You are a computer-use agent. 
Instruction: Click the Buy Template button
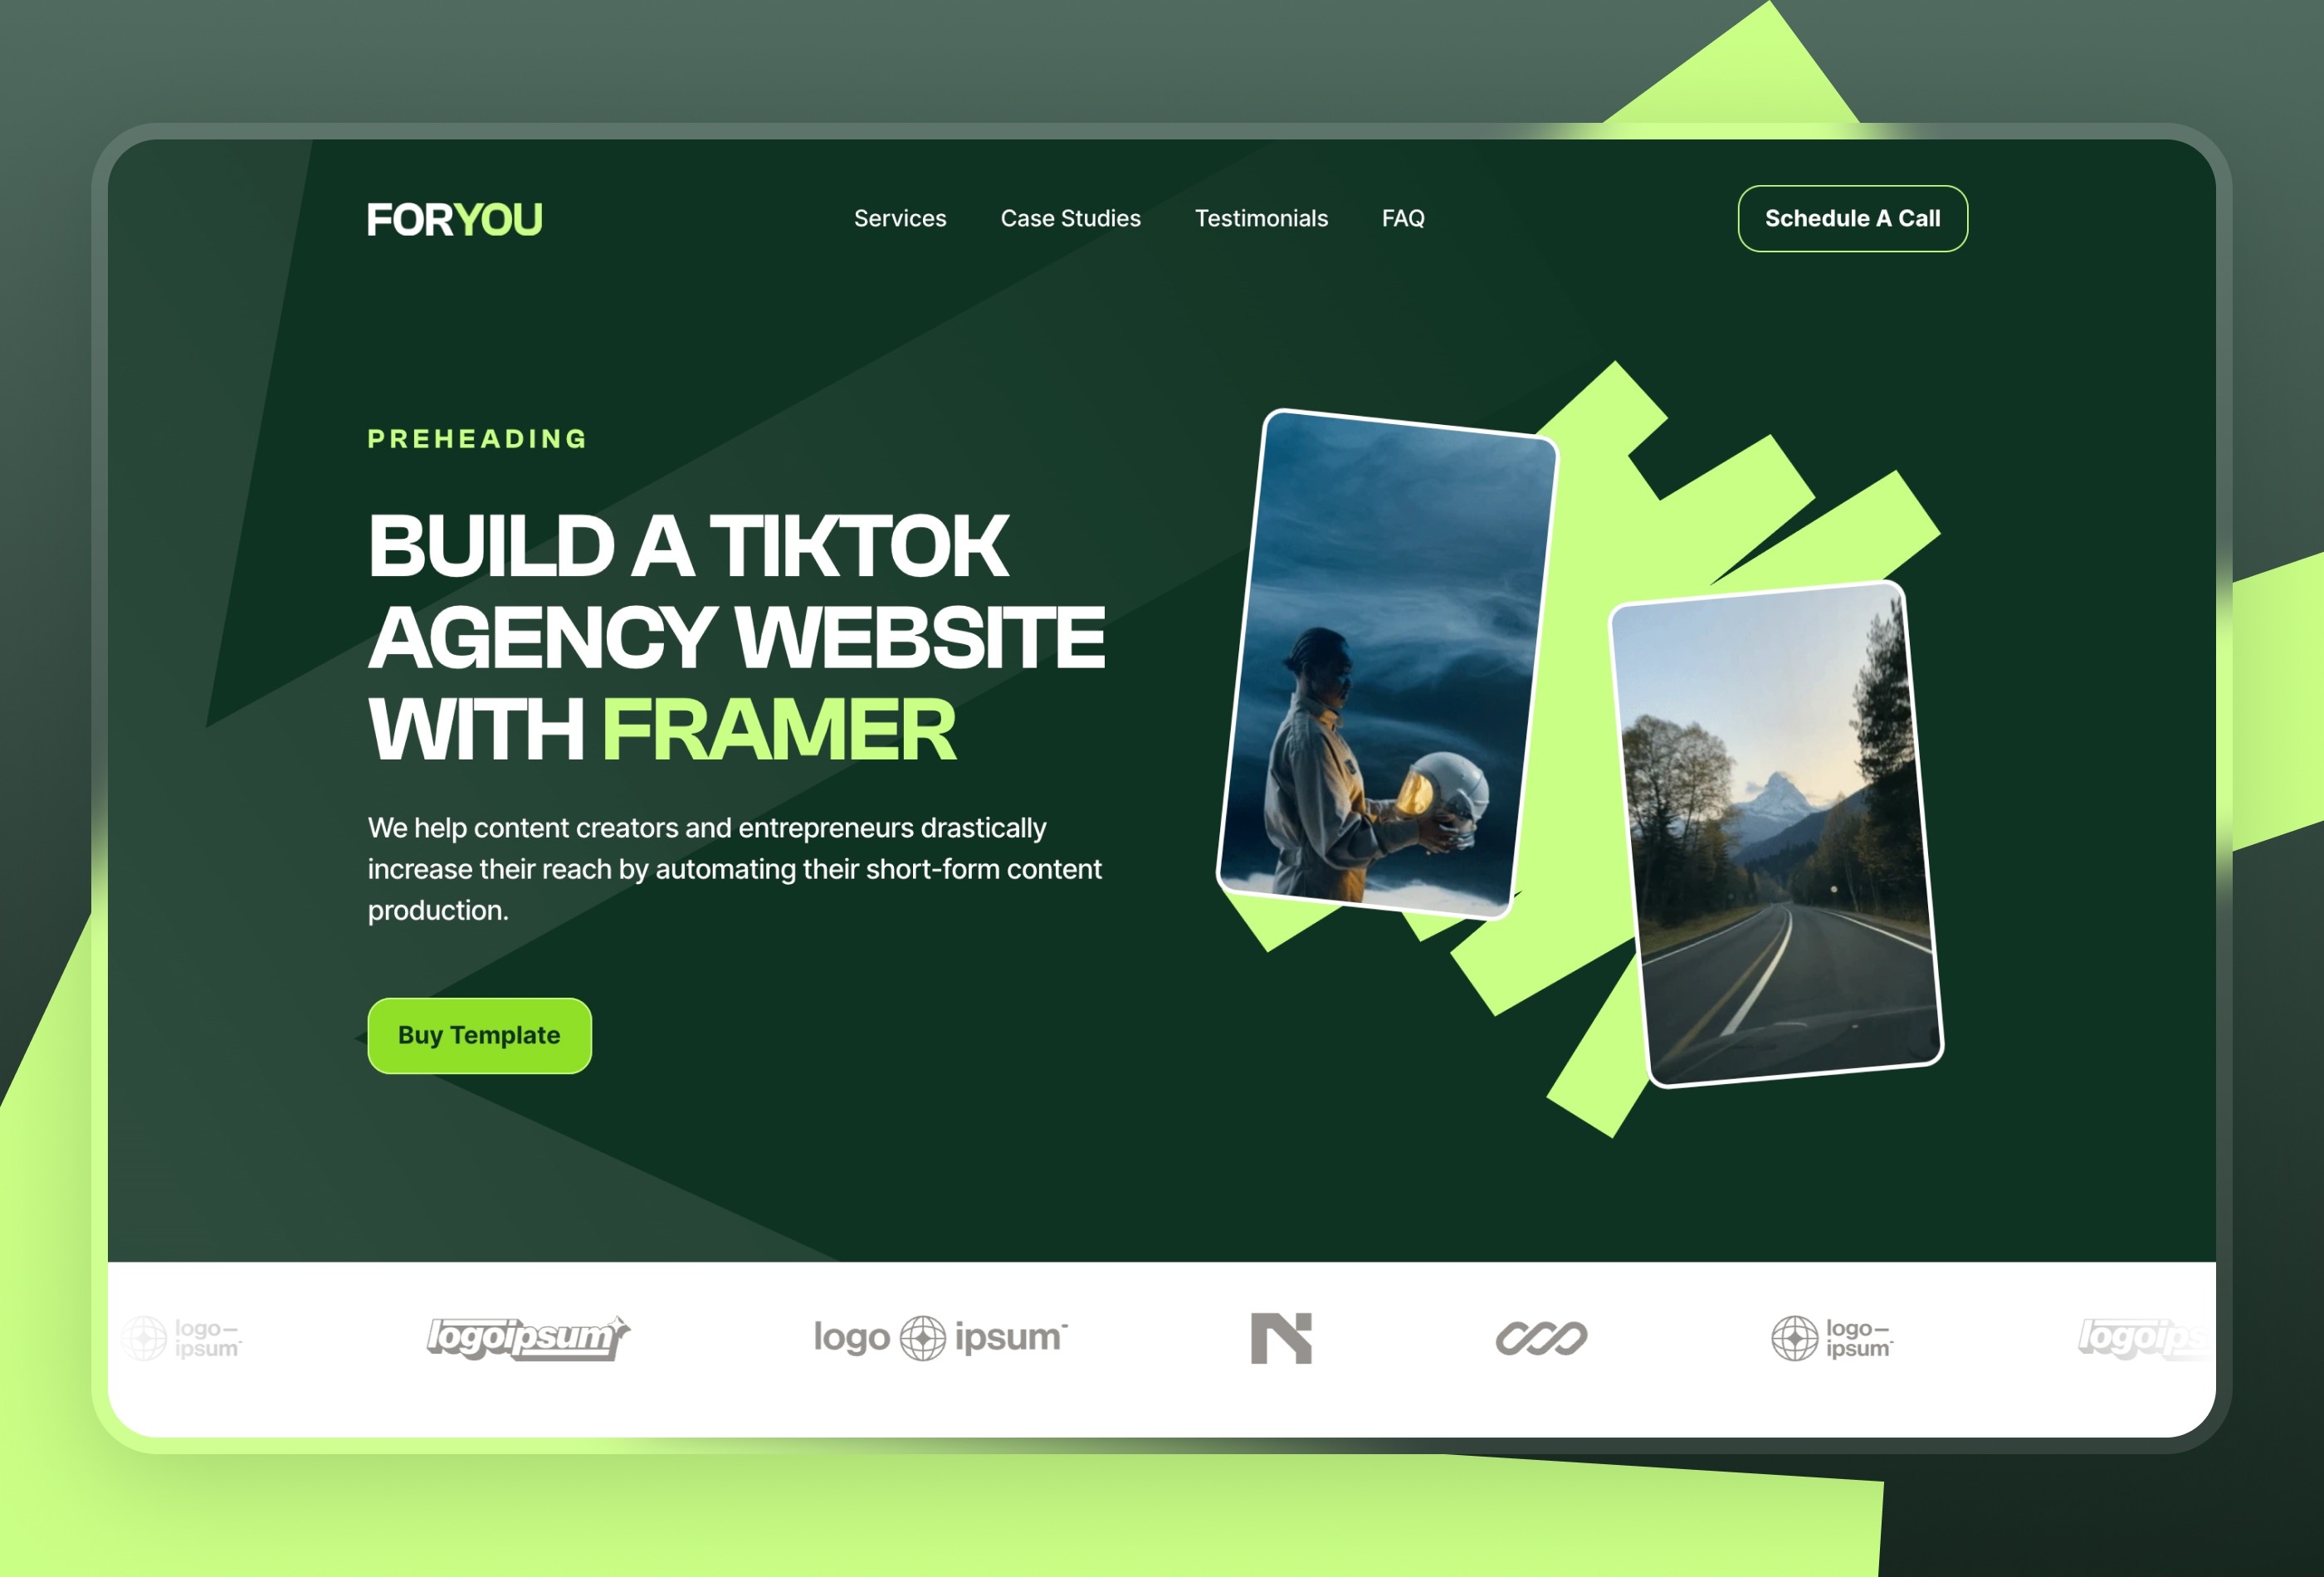479,1035
